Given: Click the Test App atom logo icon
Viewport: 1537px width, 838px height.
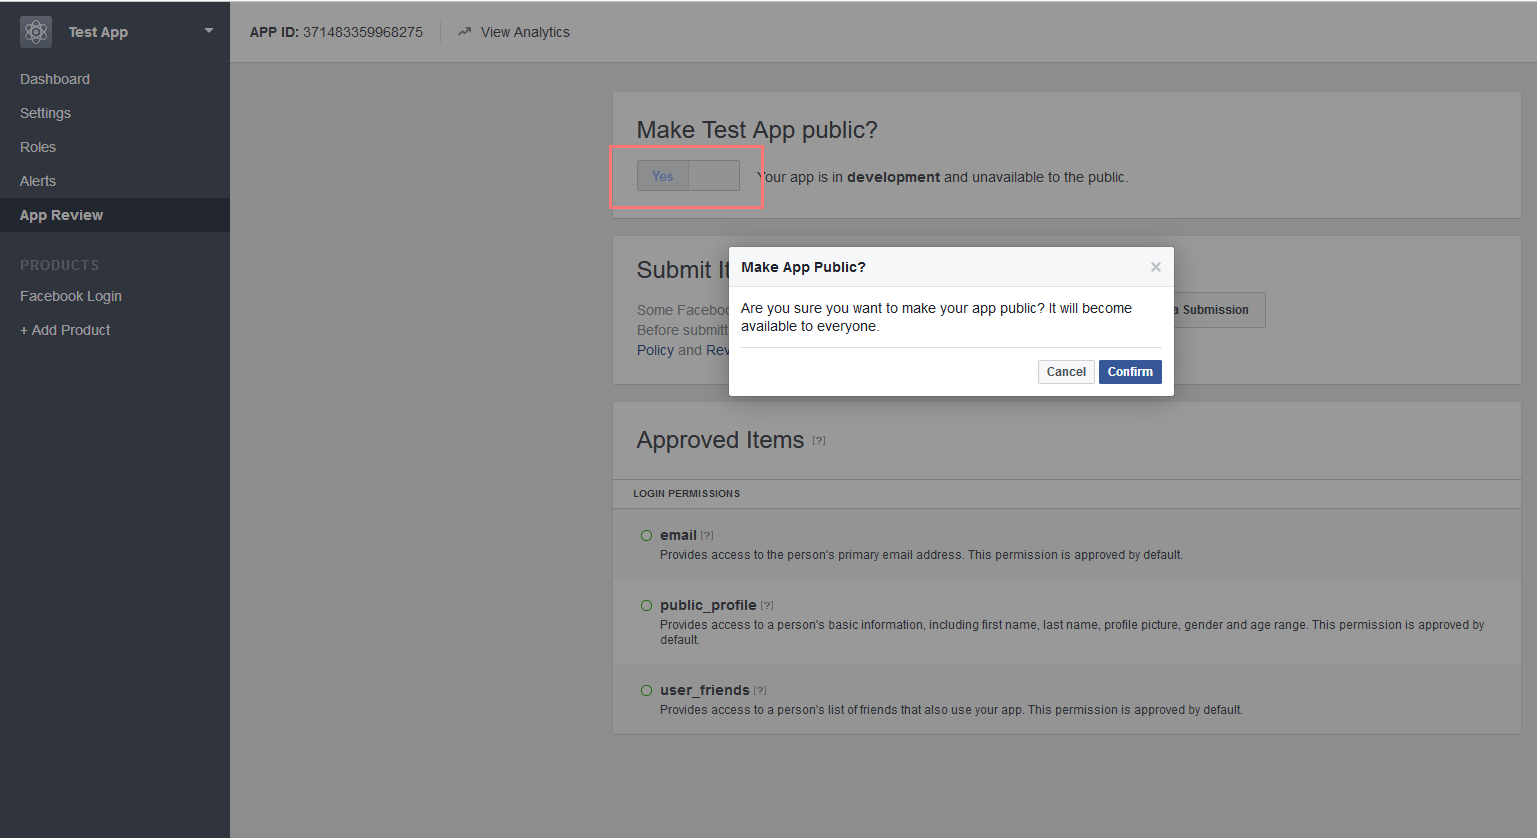Looking at the screenshot, I should 36,32.
